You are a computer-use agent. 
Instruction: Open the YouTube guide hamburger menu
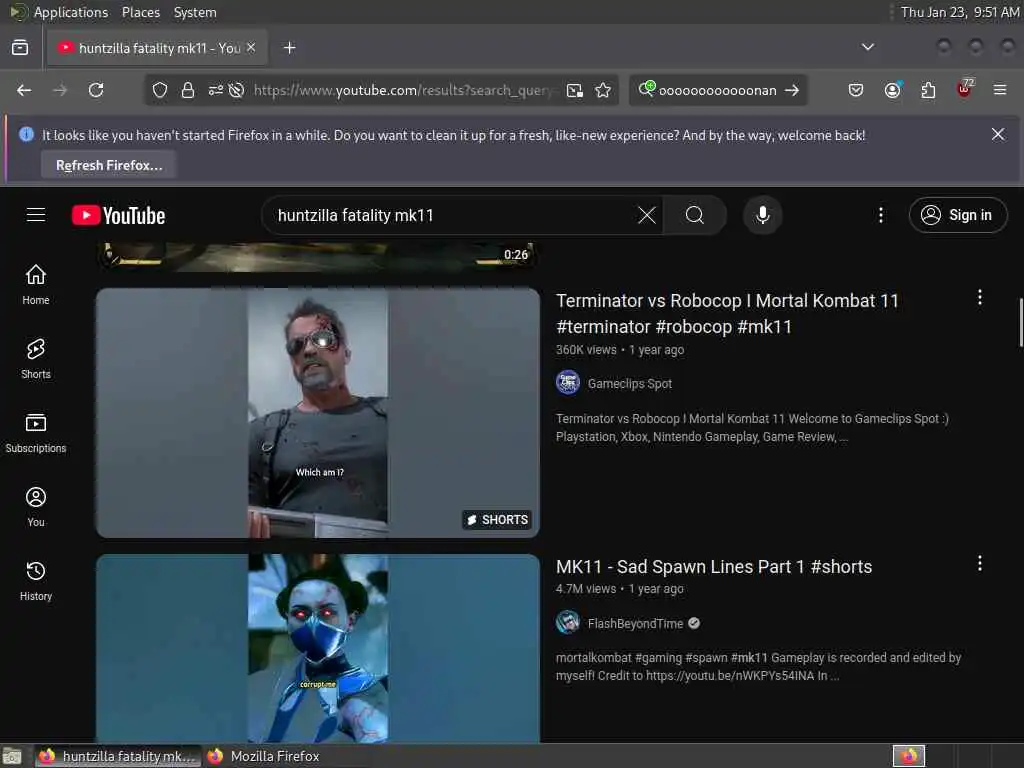[36, 215]
